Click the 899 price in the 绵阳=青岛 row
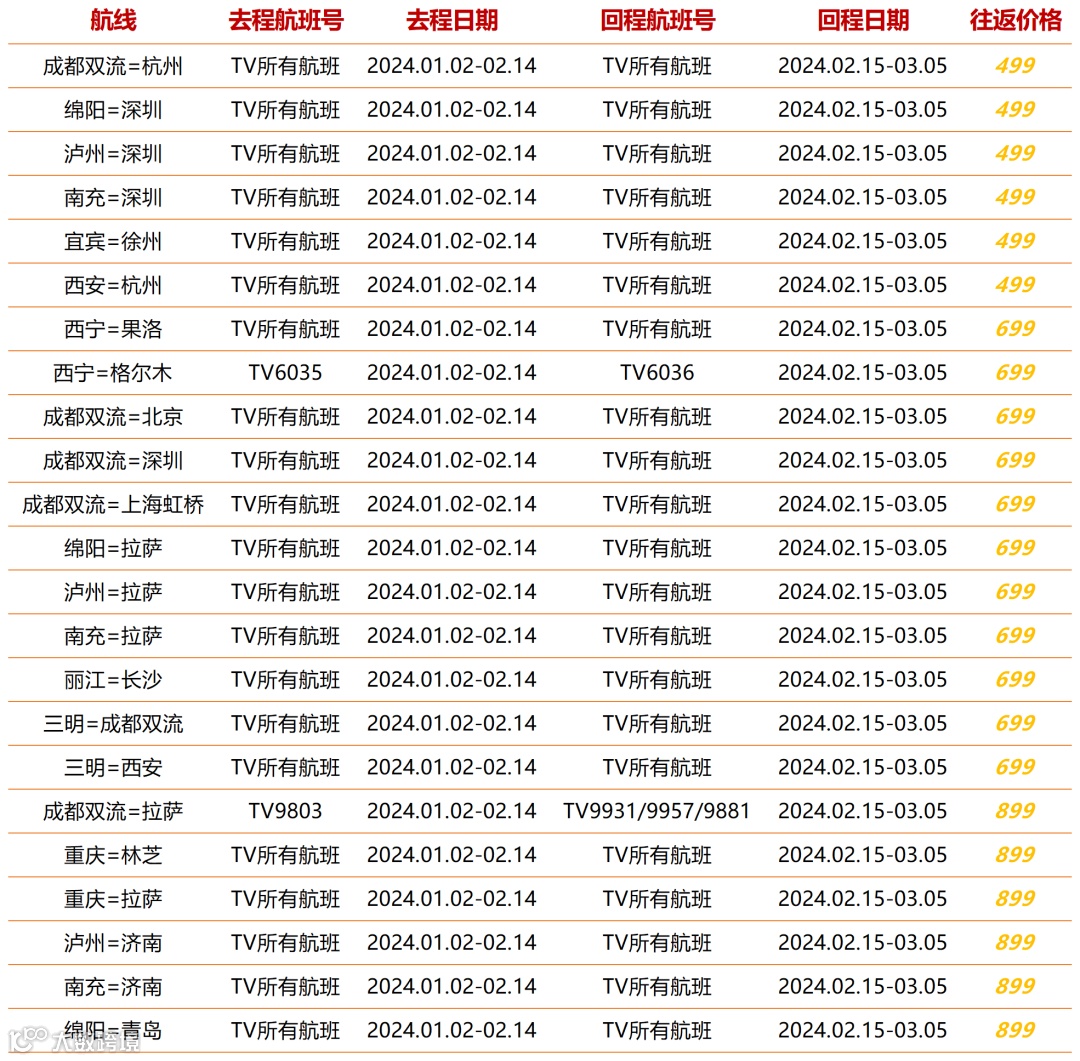Screen dimensions: 1080x1061 (1015, 1030)
